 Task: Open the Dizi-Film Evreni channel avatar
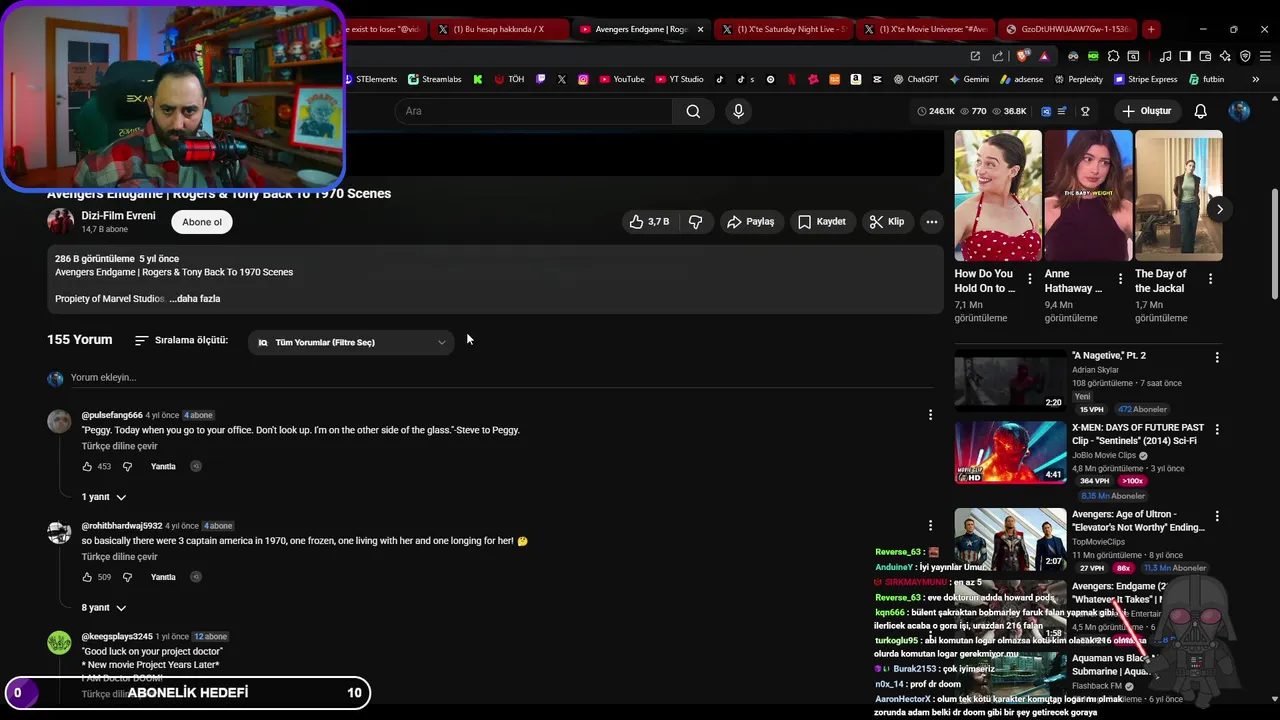[x=61, y=222]
